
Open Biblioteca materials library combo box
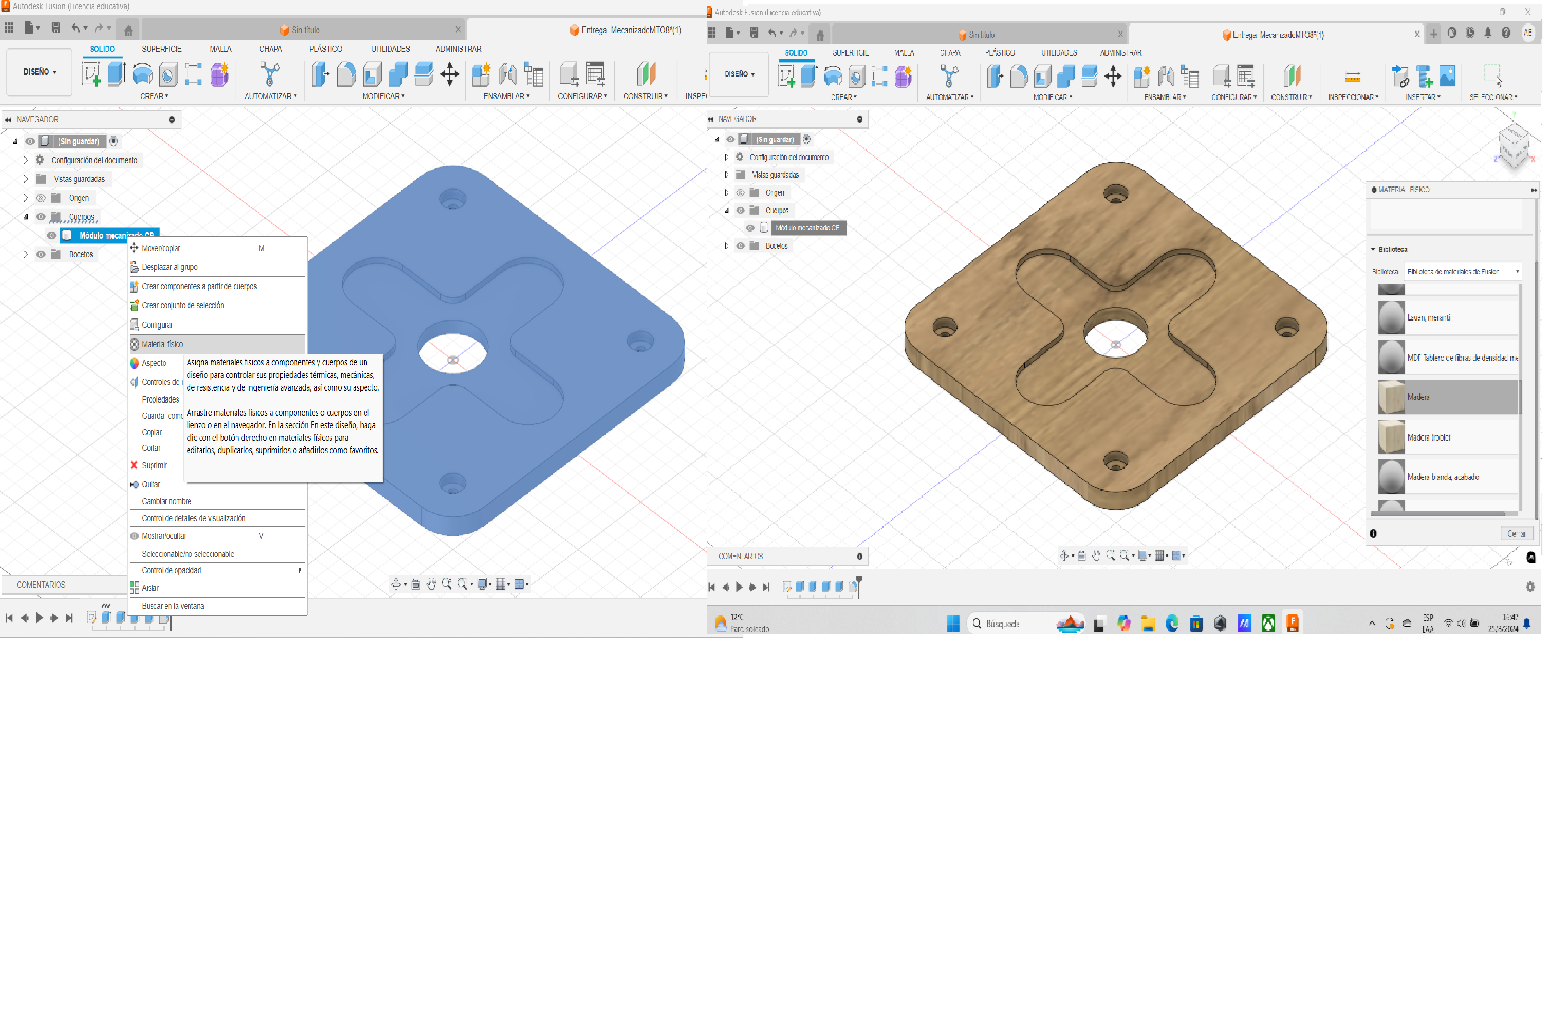click(x=1464, y=271)
